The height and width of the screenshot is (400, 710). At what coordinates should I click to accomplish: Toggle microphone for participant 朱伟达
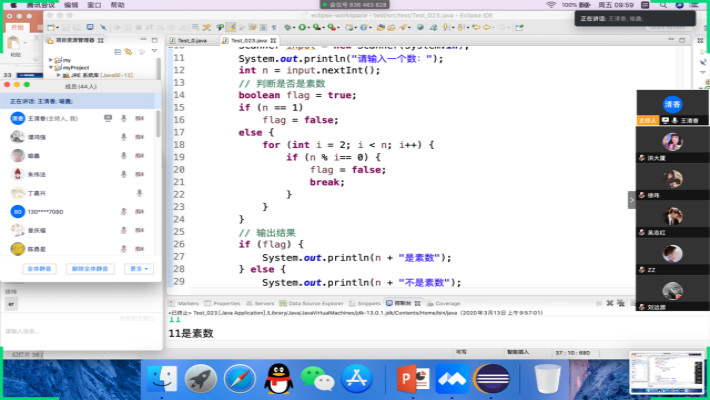123,174
